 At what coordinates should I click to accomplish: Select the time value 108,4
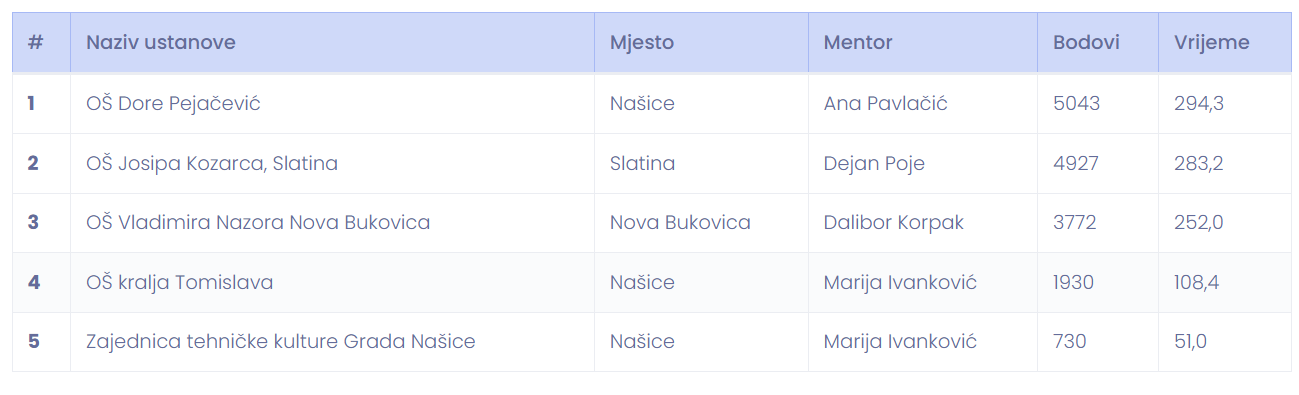click(x=1196, y=282)
